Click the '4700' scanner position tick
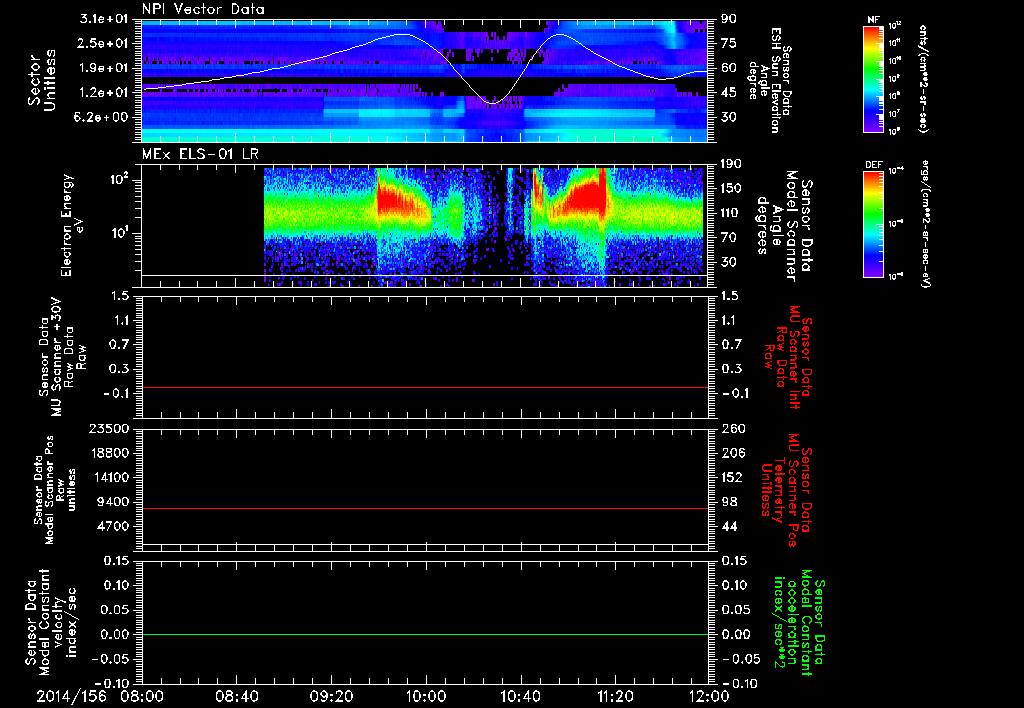1024x708 pixels. tap(112, 526)
